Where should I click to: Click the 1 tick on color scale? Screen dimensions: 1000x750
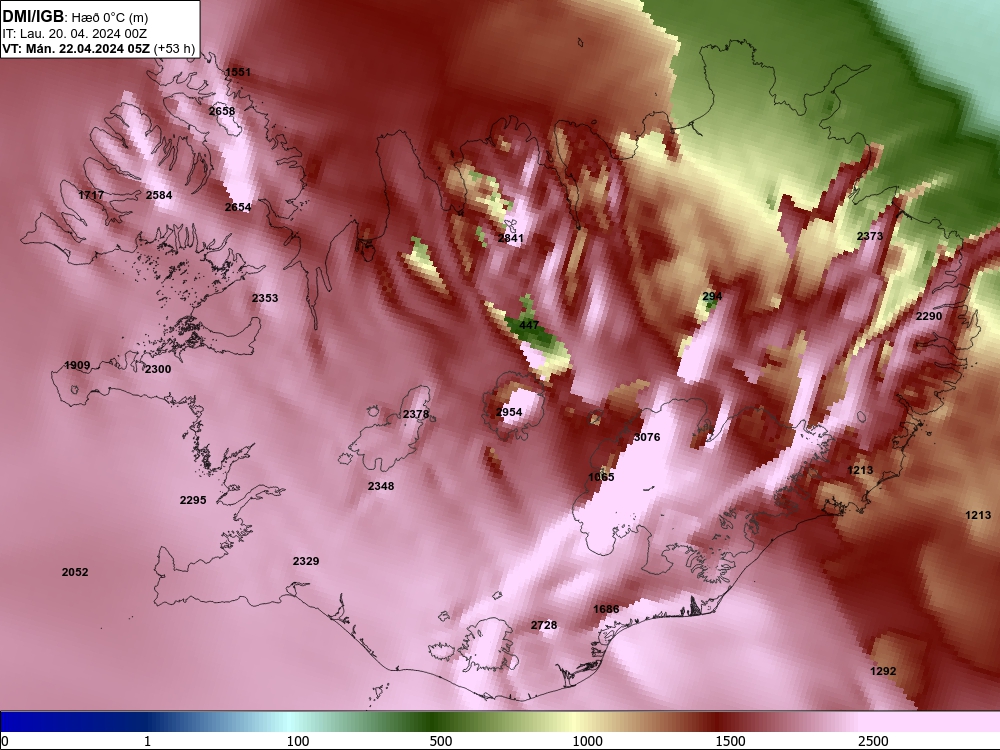[x=147, y=741]
